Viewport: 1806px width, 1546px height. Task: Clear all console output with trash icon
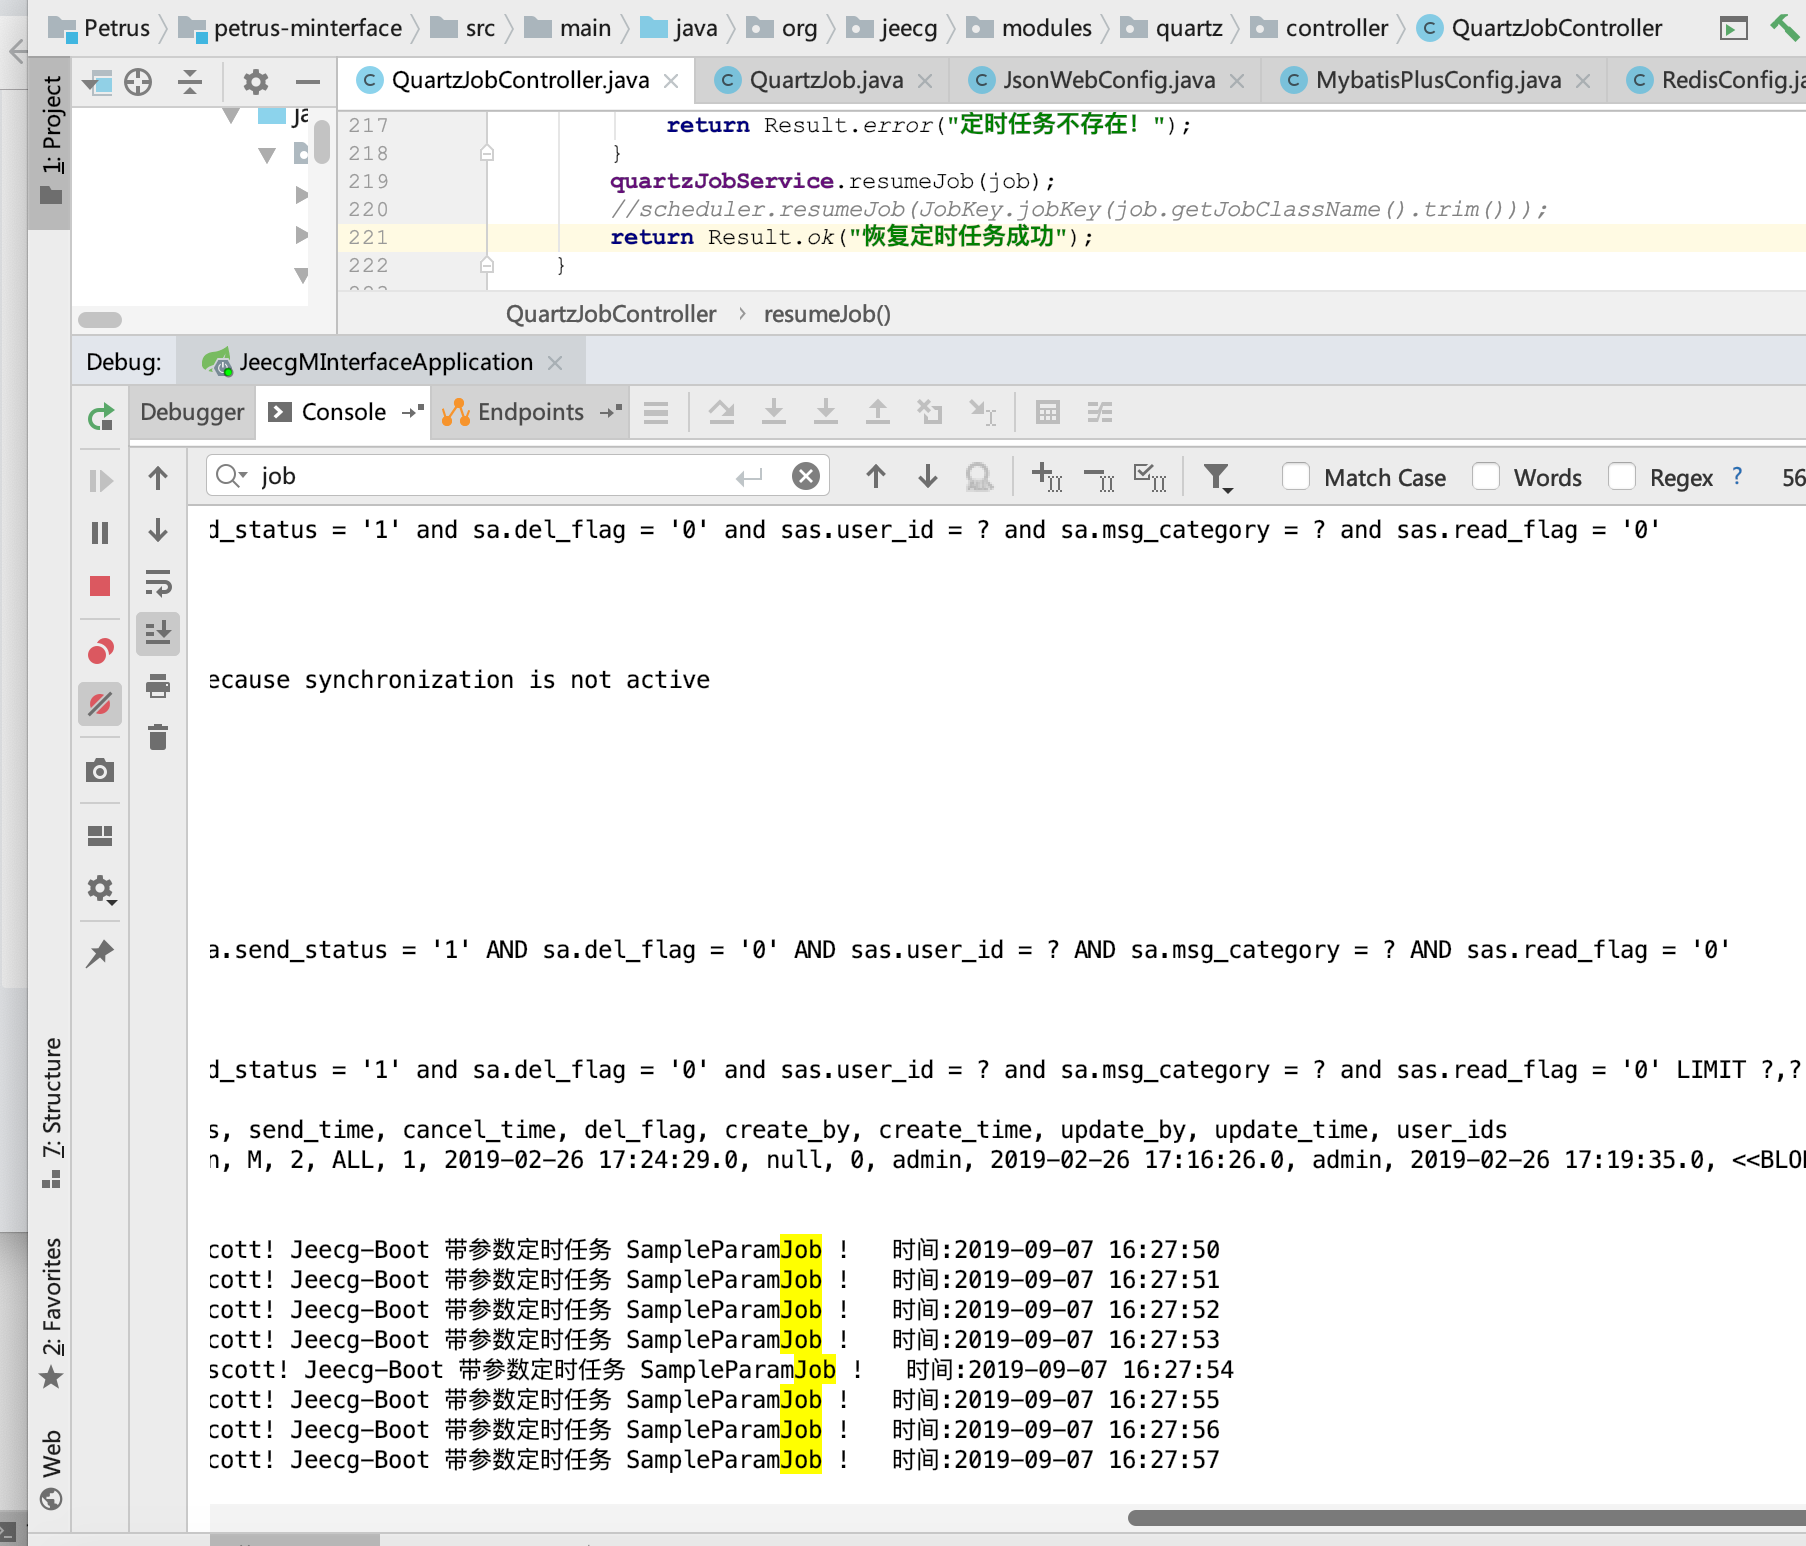tap(158, 737)
